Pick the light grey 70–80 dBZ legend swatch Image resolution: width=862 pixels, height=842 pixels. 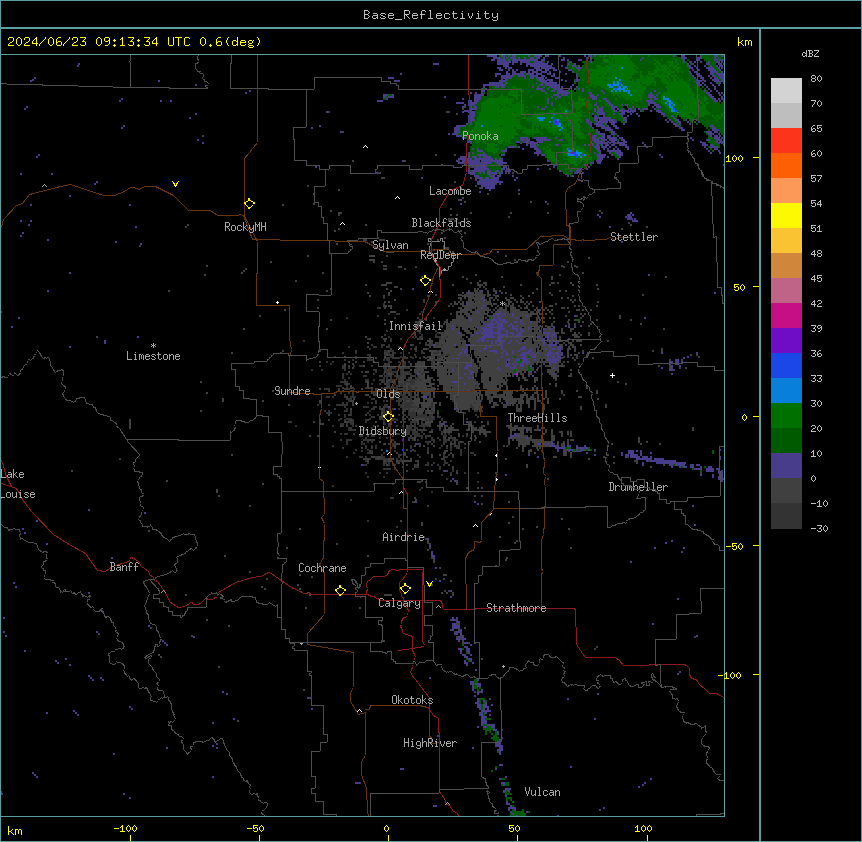point(786,91)
